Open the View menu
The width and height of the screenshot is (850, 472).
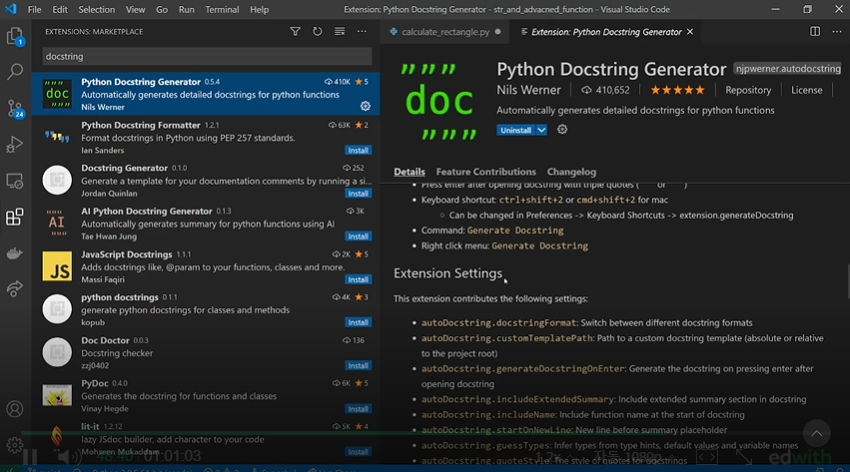click(x=135, y=9)
